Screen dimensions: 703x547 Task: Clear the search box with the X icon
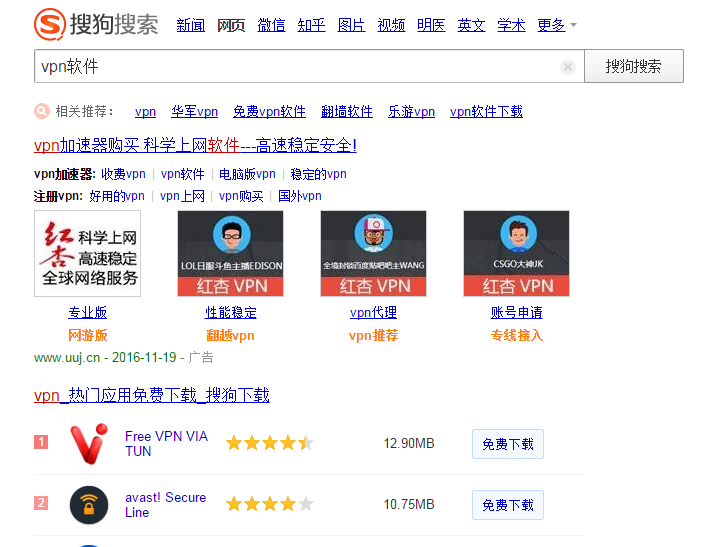[568, 67]
